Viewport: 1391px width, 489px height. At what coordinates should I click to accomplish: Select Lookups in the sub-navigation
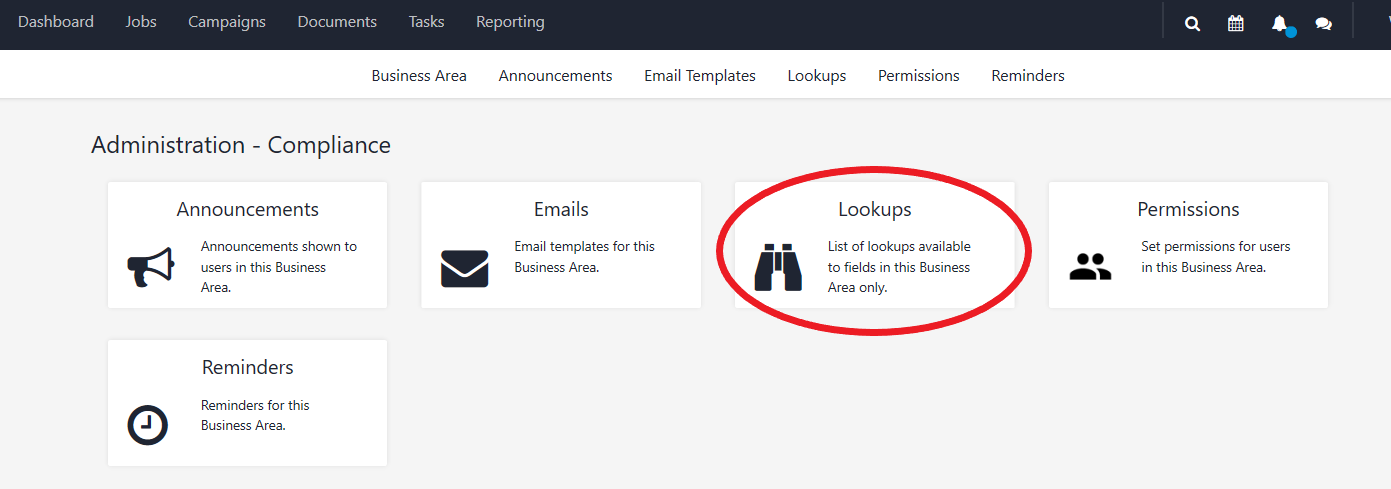817,76
